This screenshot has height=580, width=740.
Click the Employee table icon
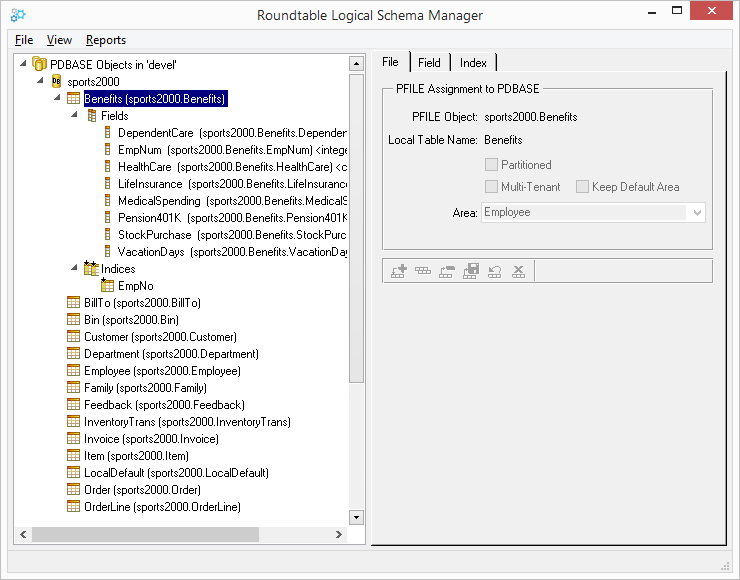click(73, 370)
